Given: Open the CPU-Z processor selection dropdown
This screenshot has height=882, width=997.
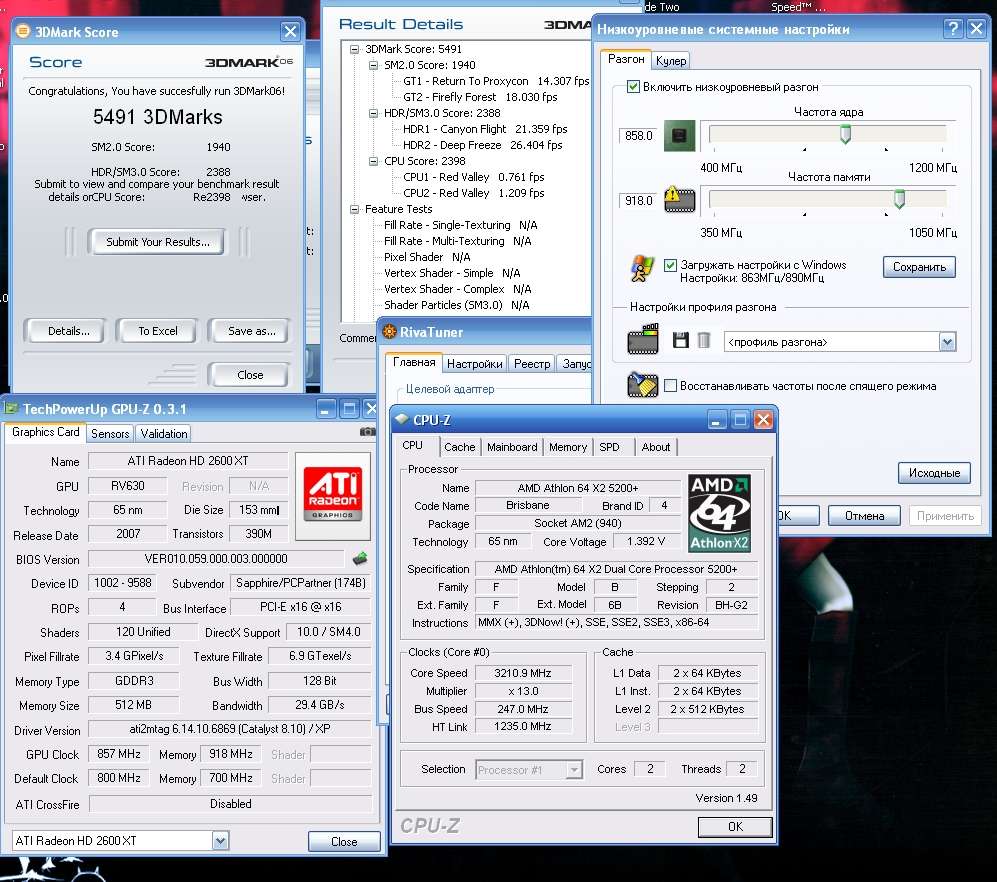Looking at the screenshot, I should coord(574,770).
